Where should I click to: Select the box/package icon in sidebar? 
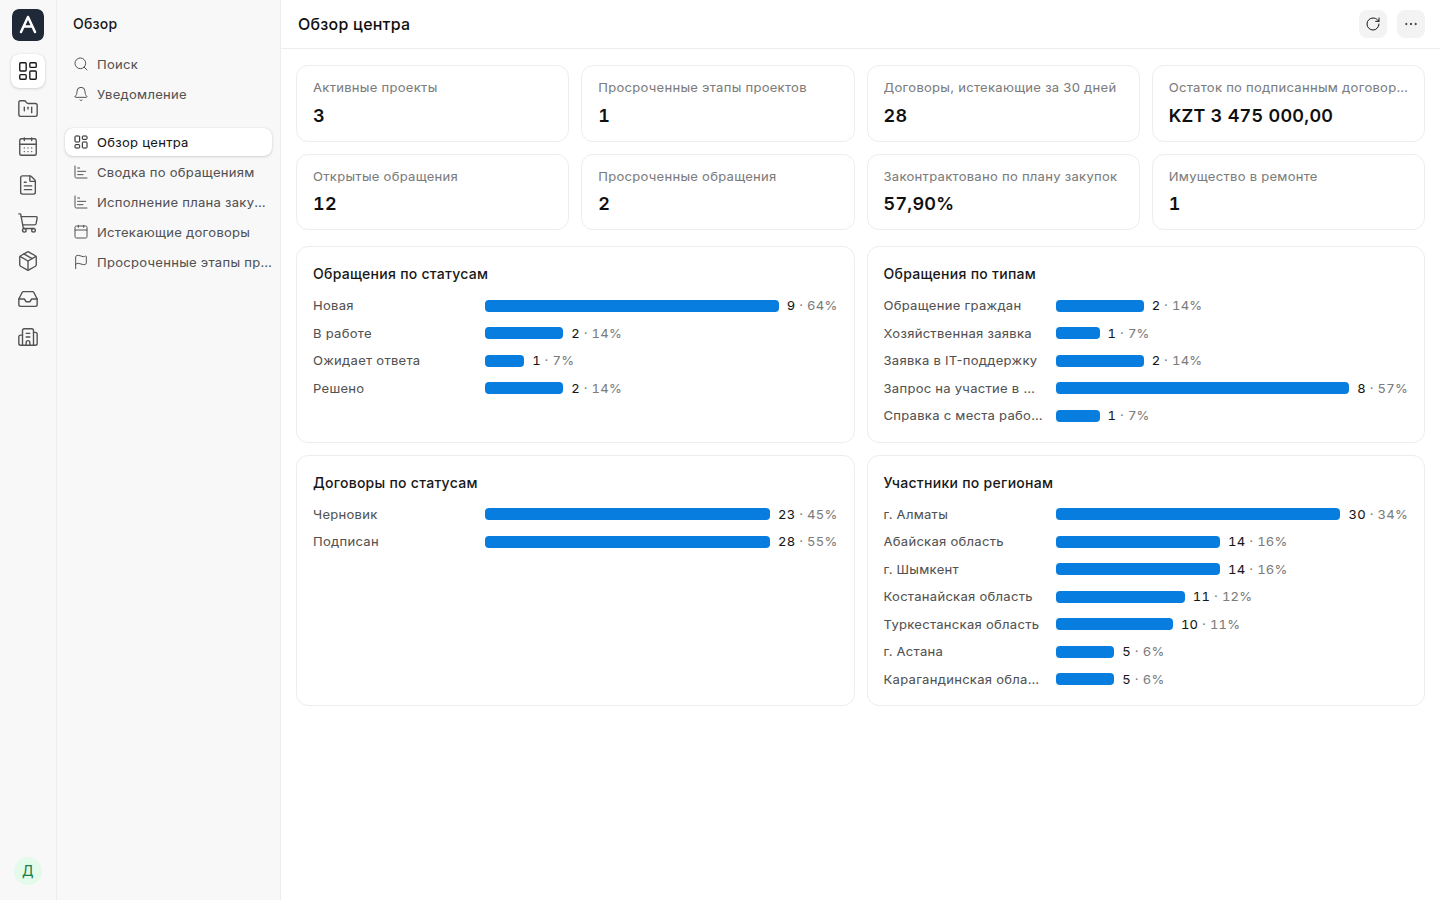28,261
